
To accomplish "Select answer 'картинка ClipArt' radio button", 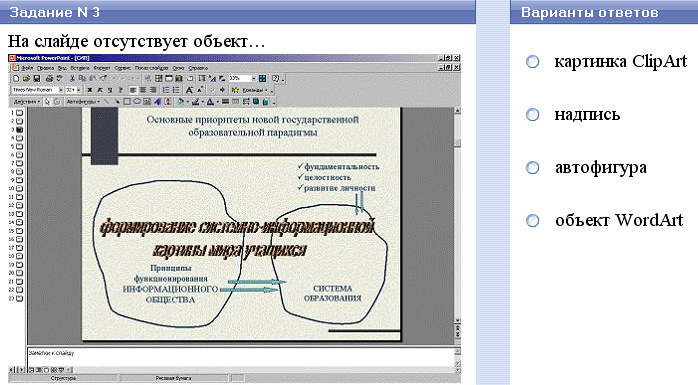I will (532, 61).
